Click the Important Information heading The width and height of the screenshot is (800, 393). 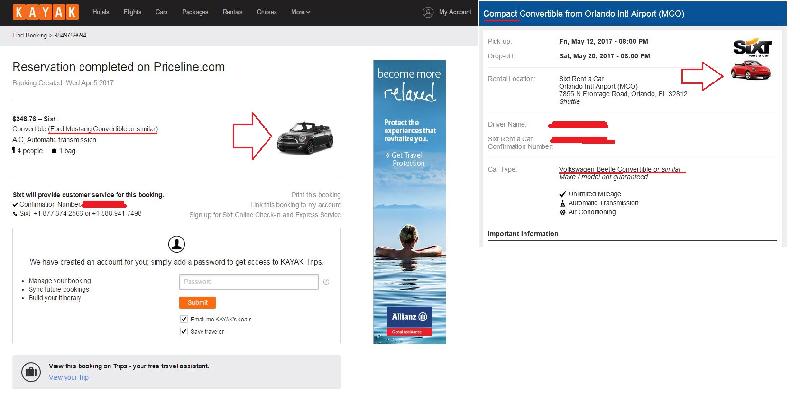coord(522,234)
